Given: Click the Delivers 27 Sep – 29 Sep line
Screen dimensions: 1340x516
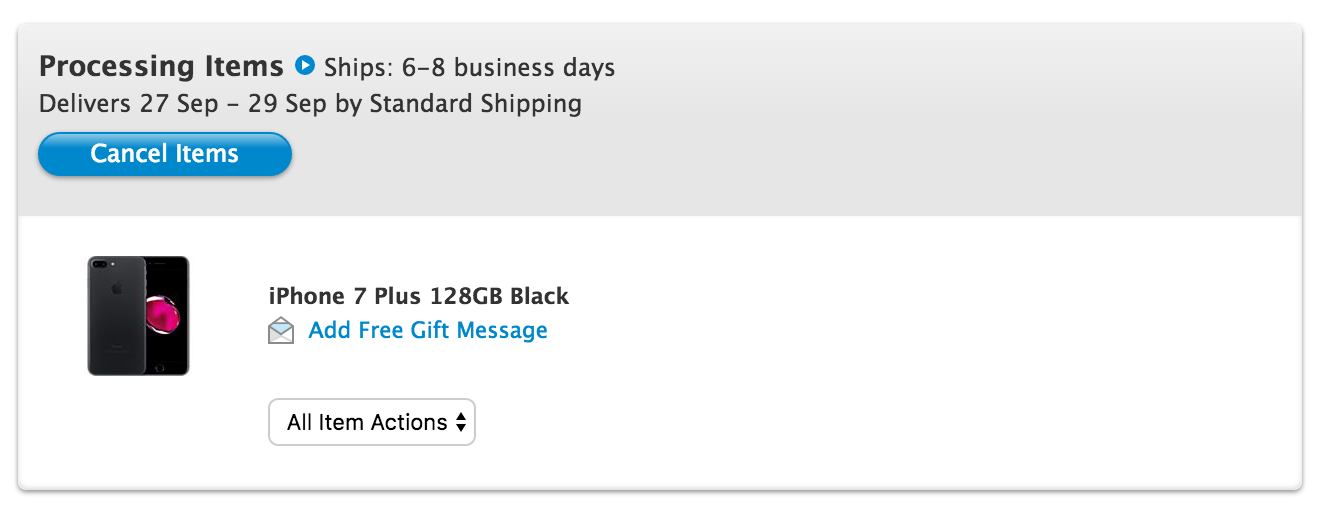Looking at the screenshot, I should coord(310,103).
